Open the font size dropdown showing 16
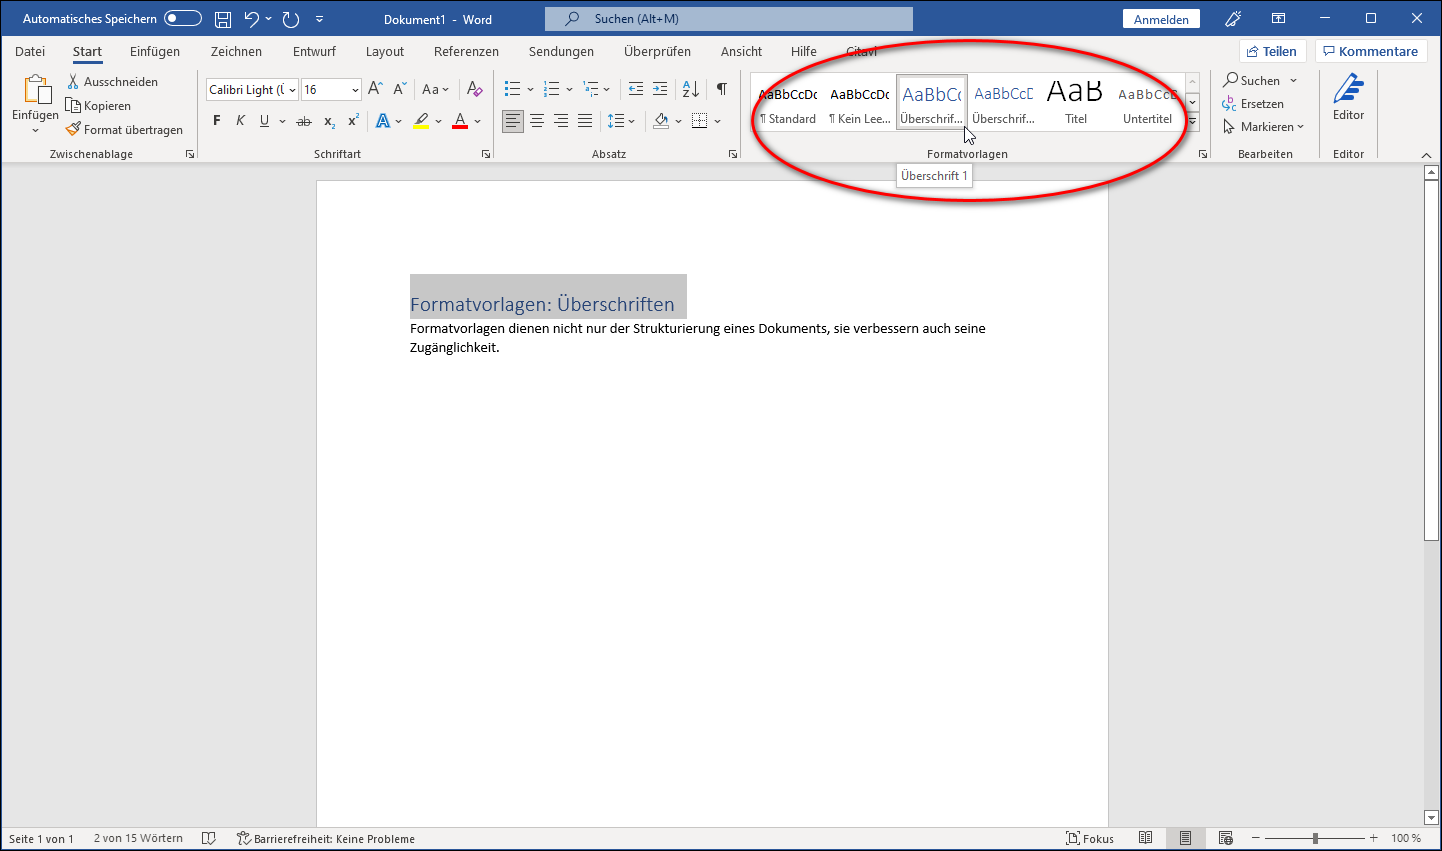 [x=355, y=90]
